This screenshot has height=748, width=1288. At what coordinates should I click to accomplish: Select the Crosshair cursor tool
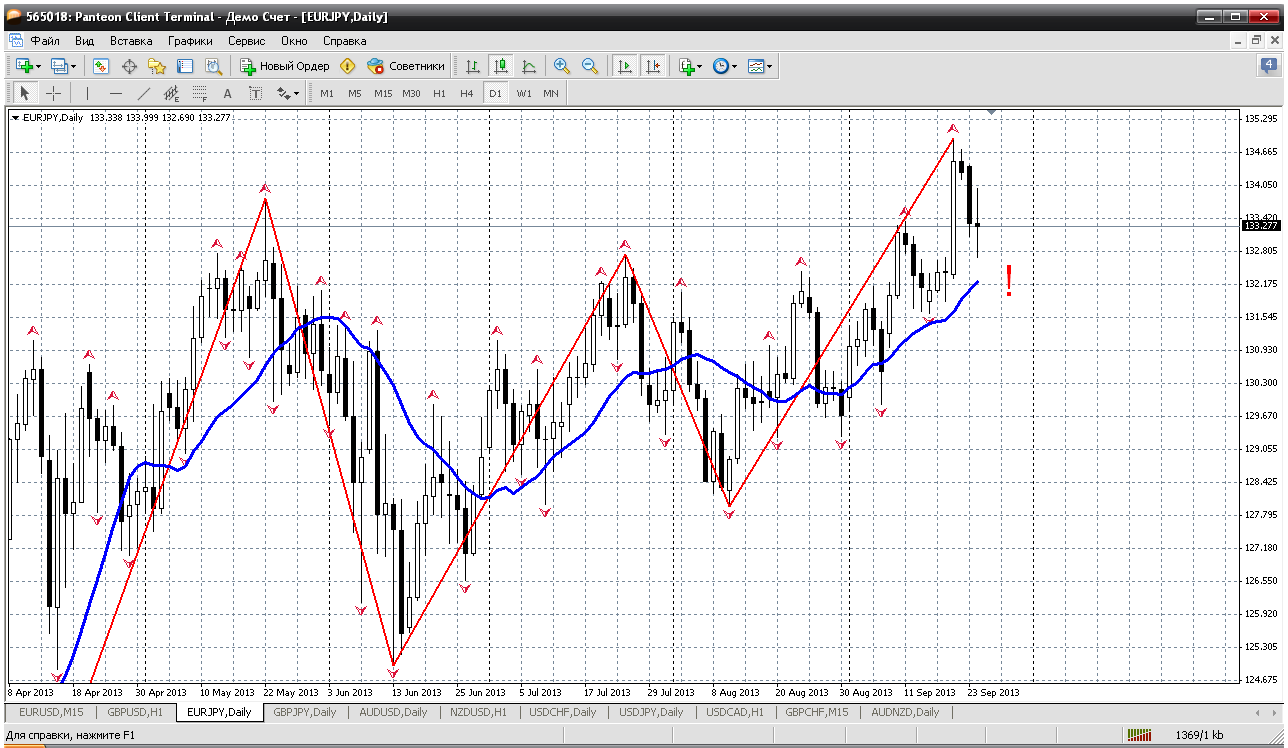coord(53,93)
